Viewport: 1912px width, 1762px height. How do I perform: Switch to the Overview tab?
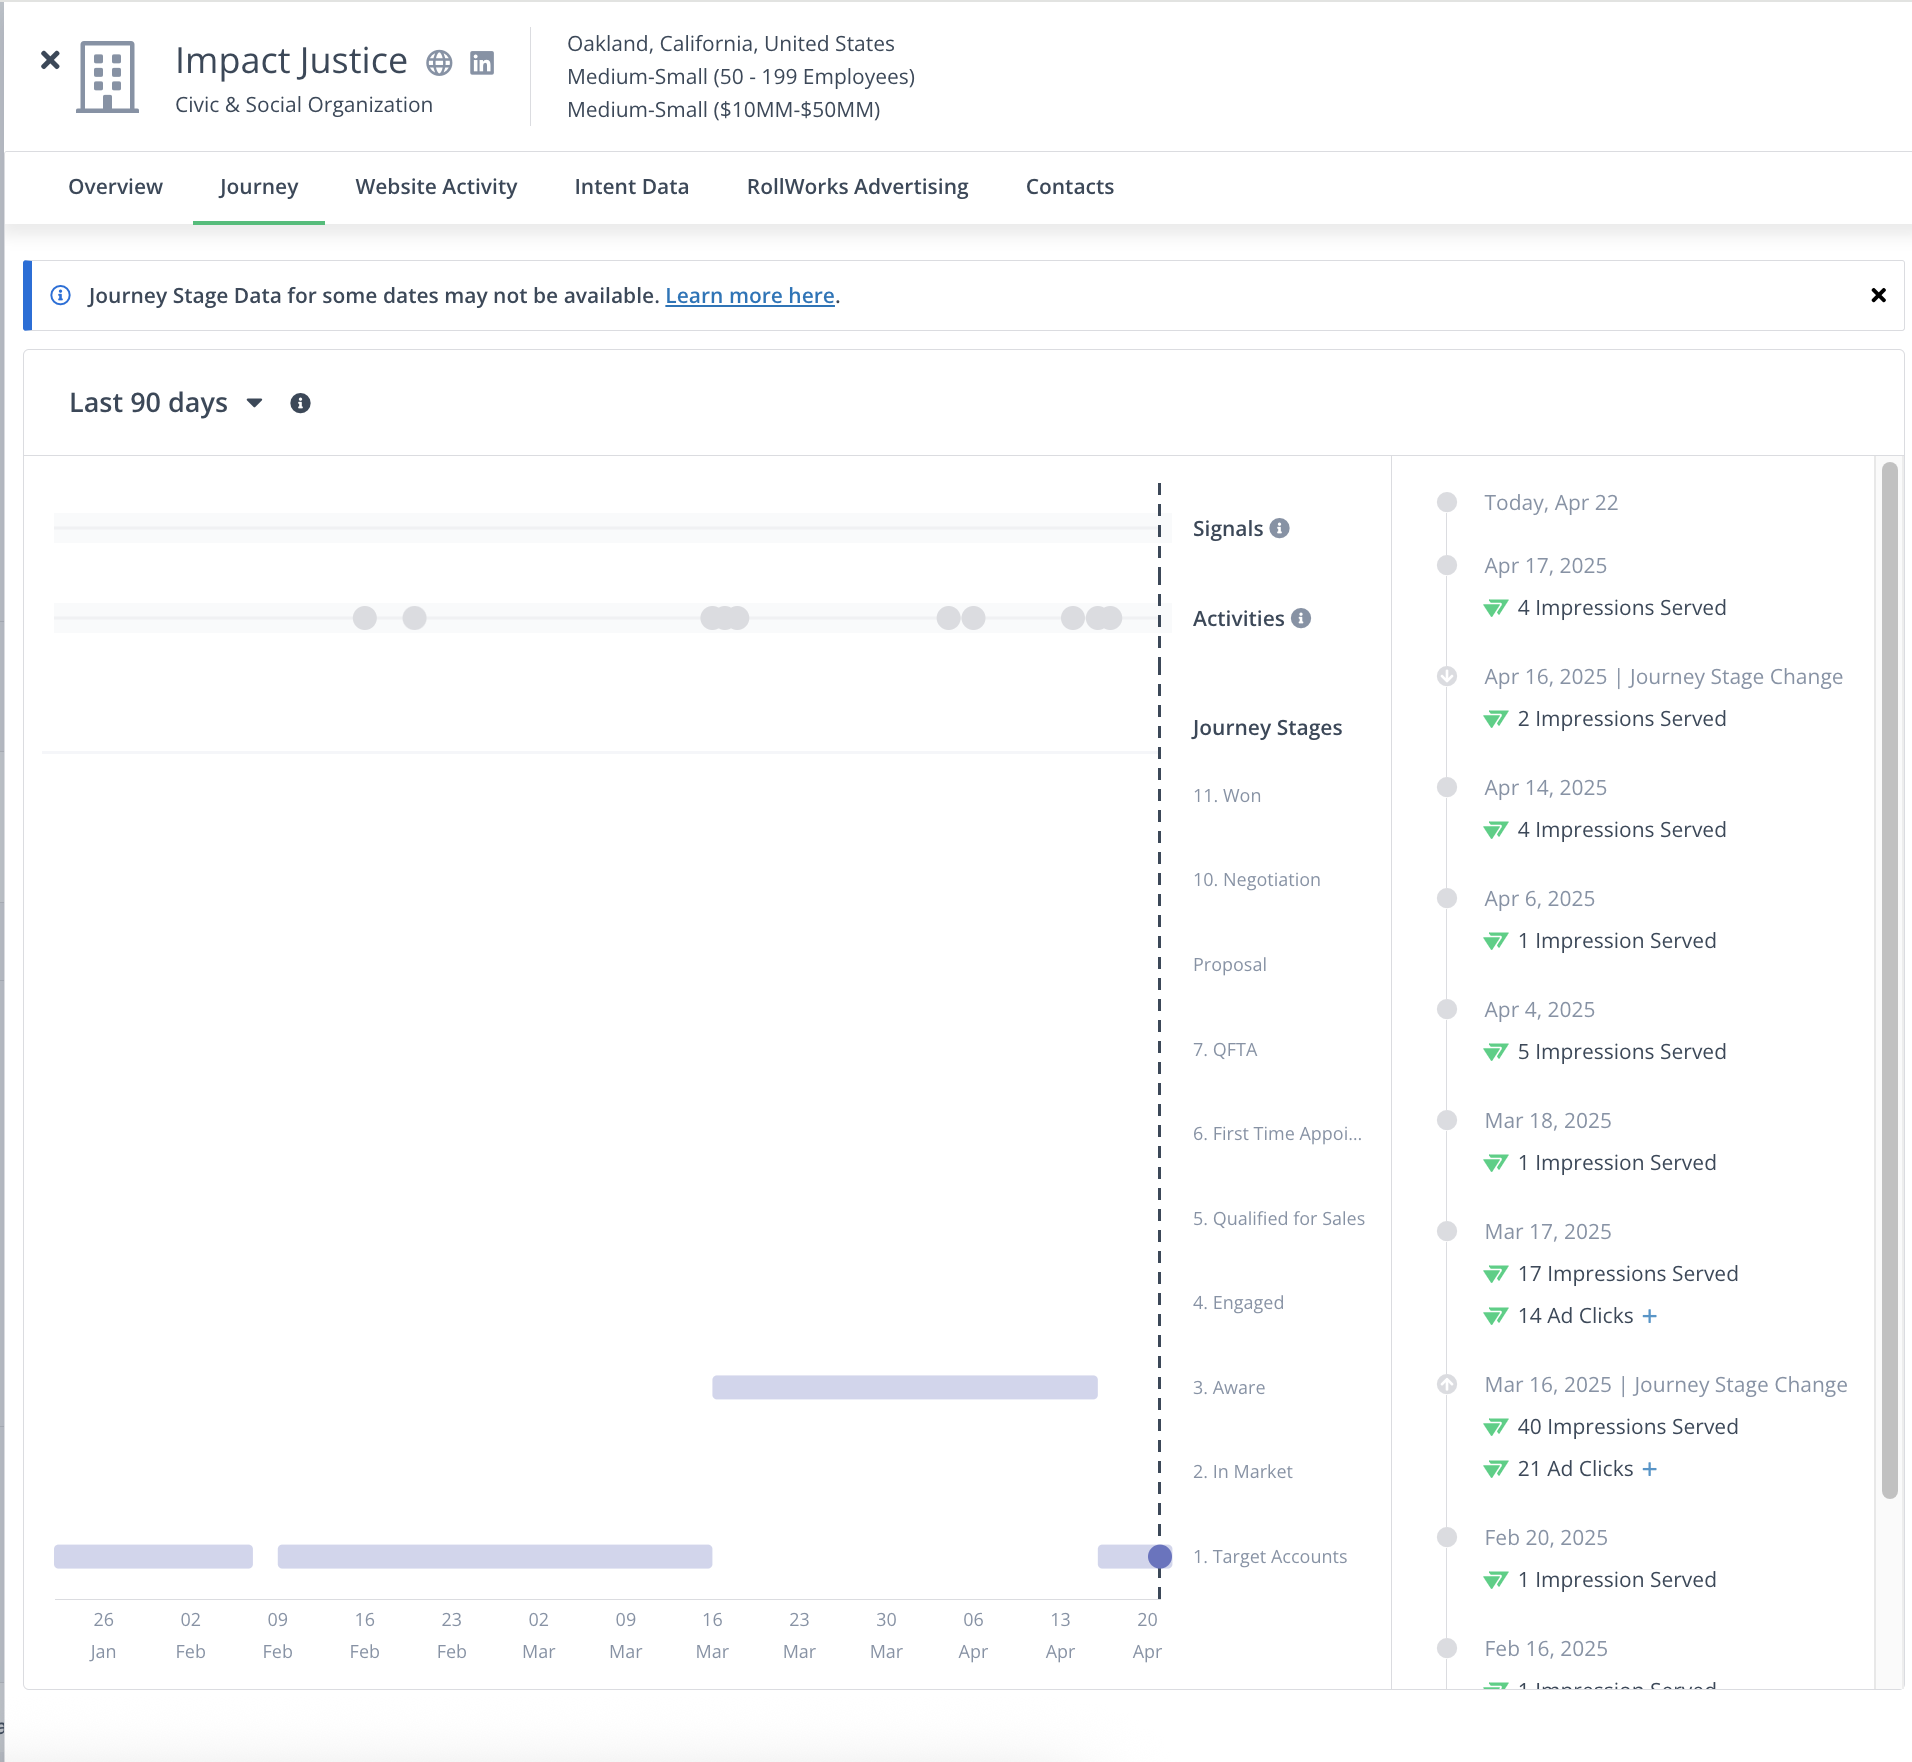tap(115, 187)
